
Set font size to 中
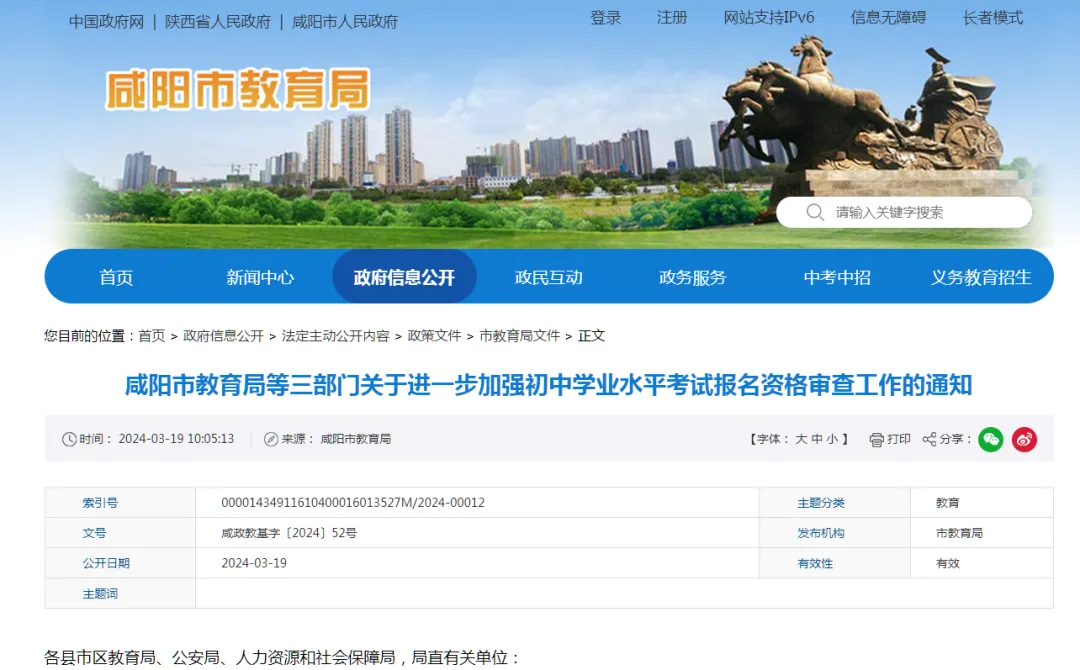816,439
